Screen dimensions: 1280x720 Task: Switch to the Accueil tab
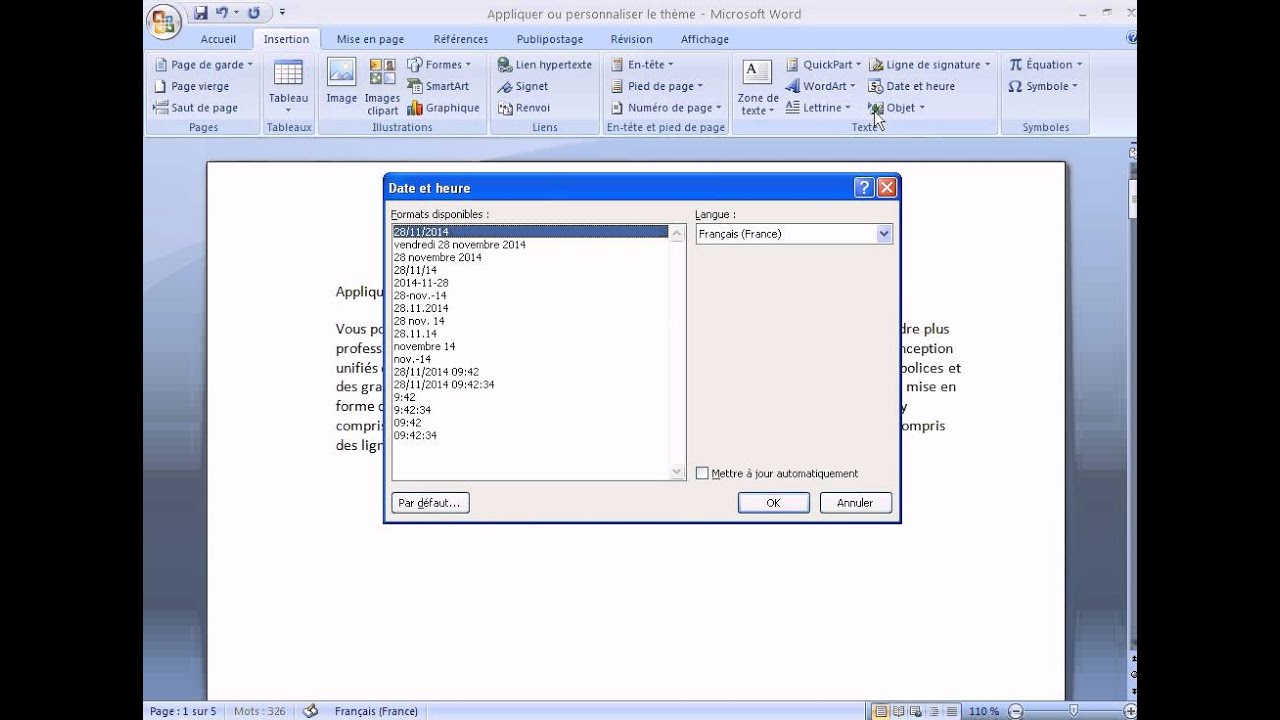point(218,39)
